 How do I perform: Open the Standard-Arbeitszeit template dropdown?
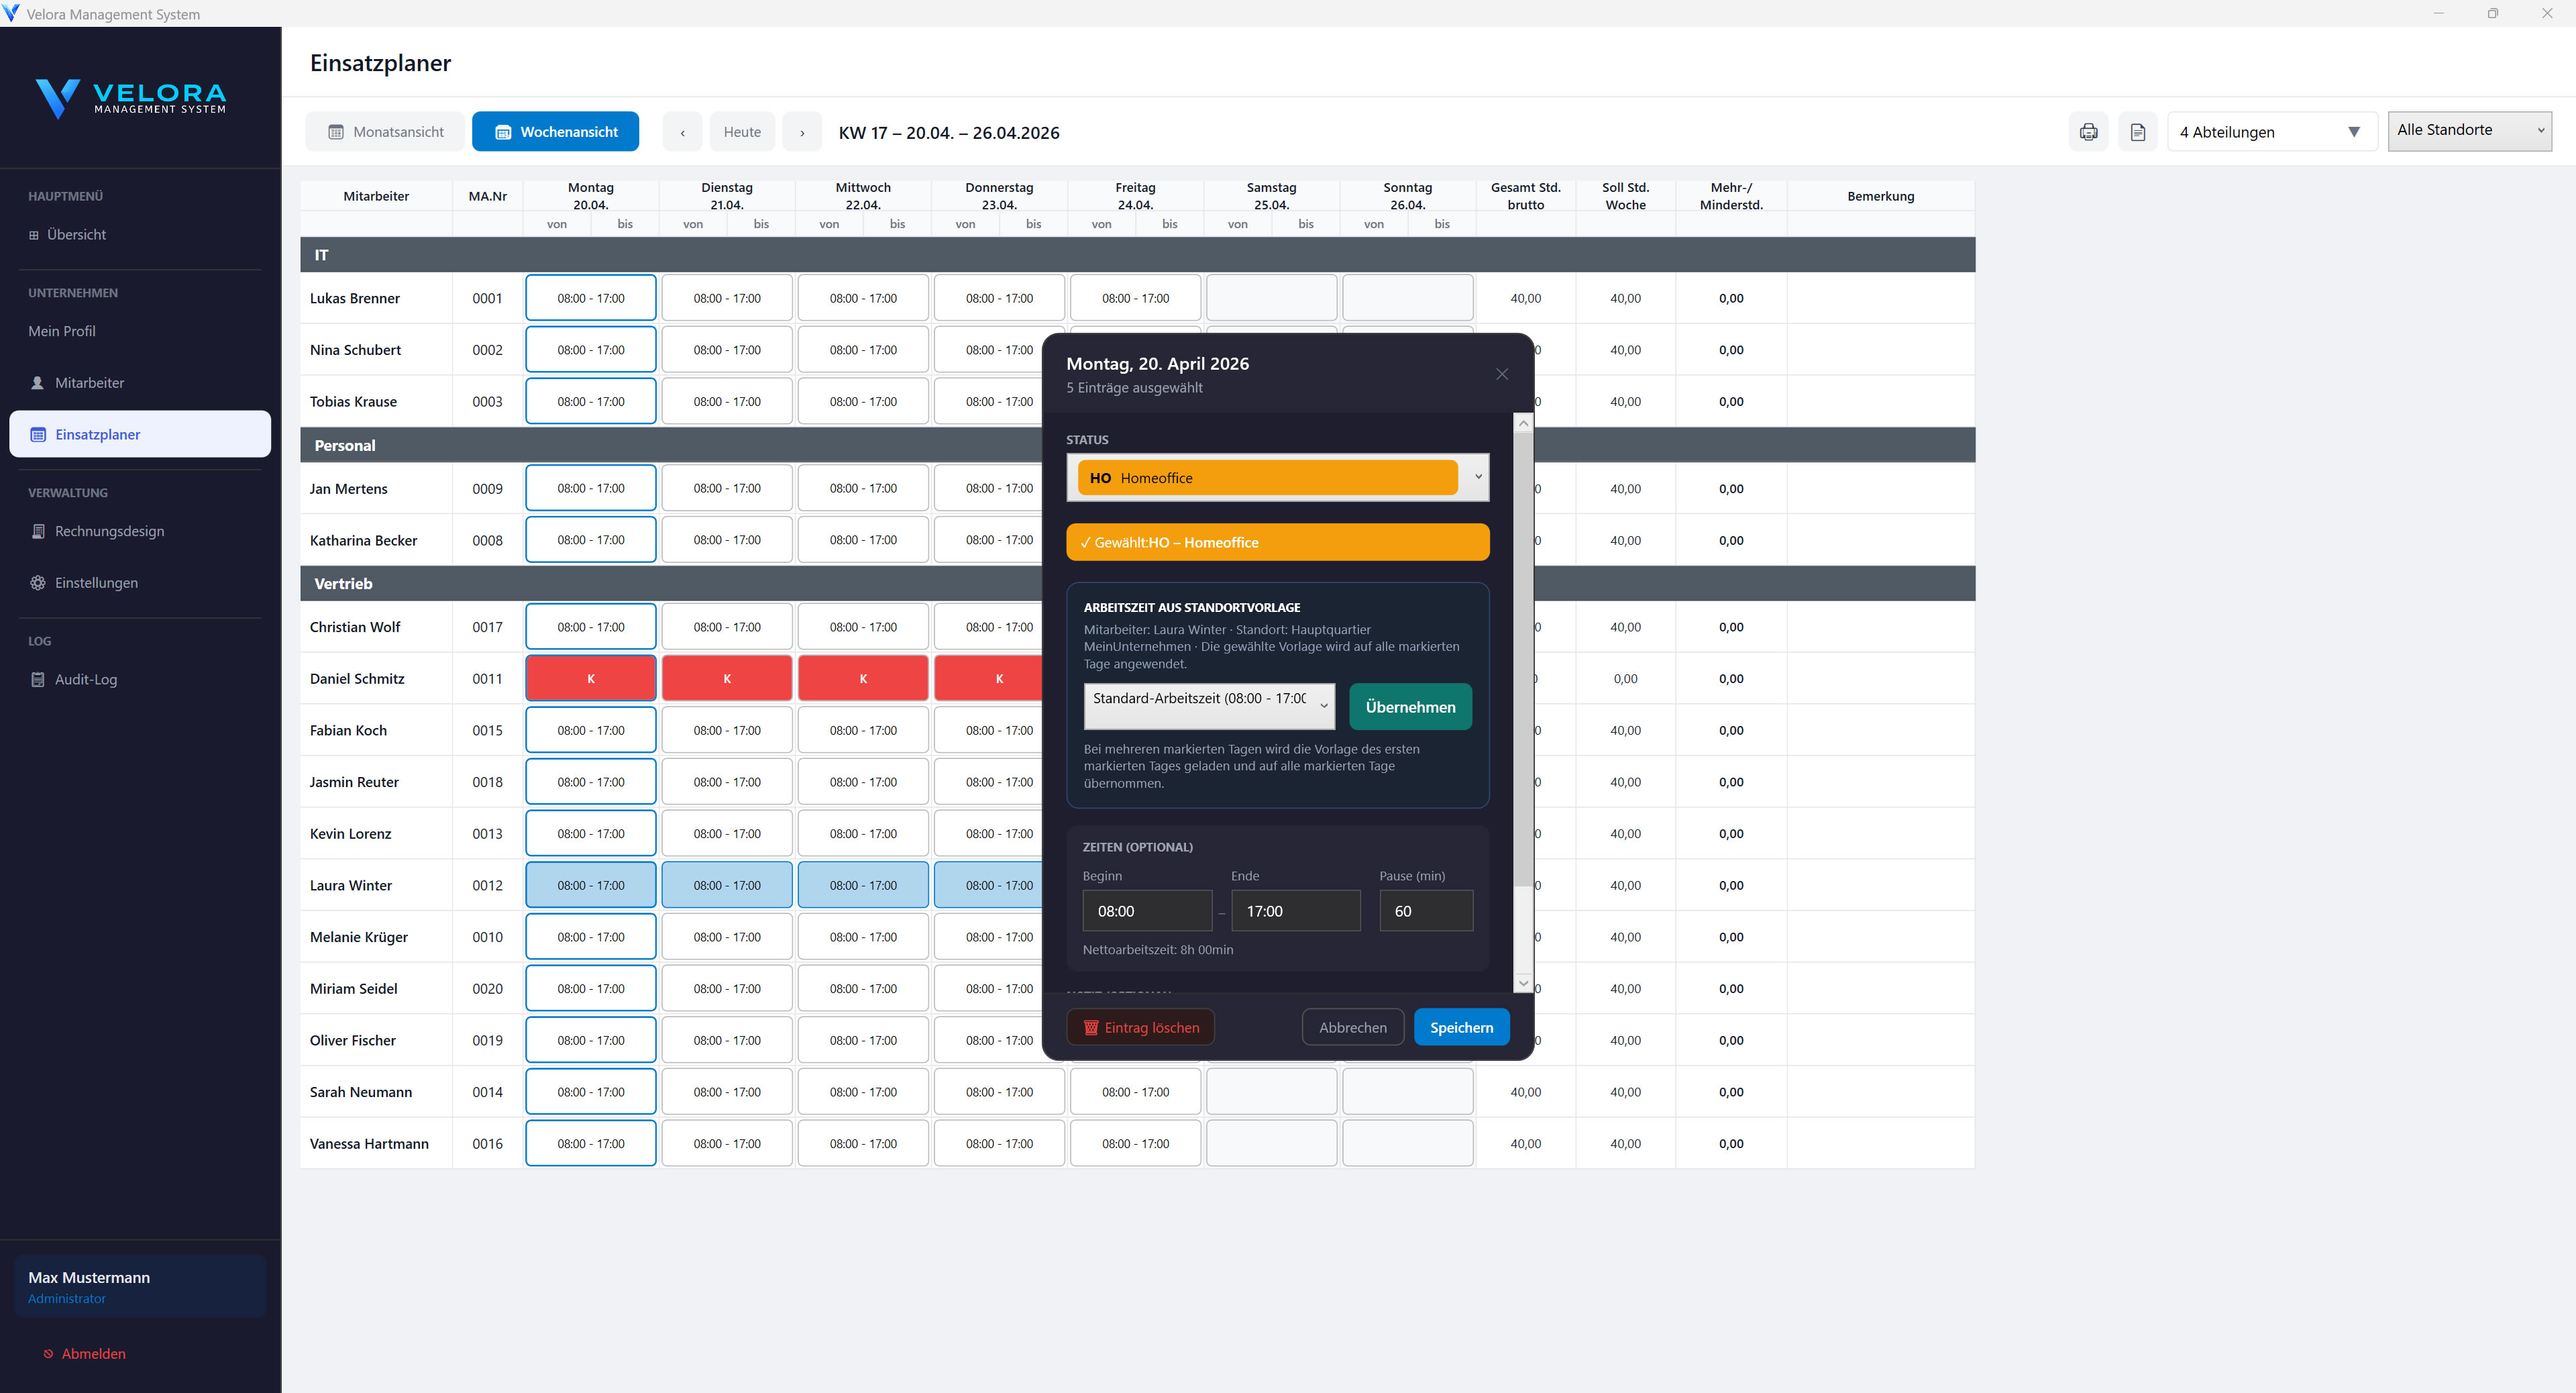1208,706
